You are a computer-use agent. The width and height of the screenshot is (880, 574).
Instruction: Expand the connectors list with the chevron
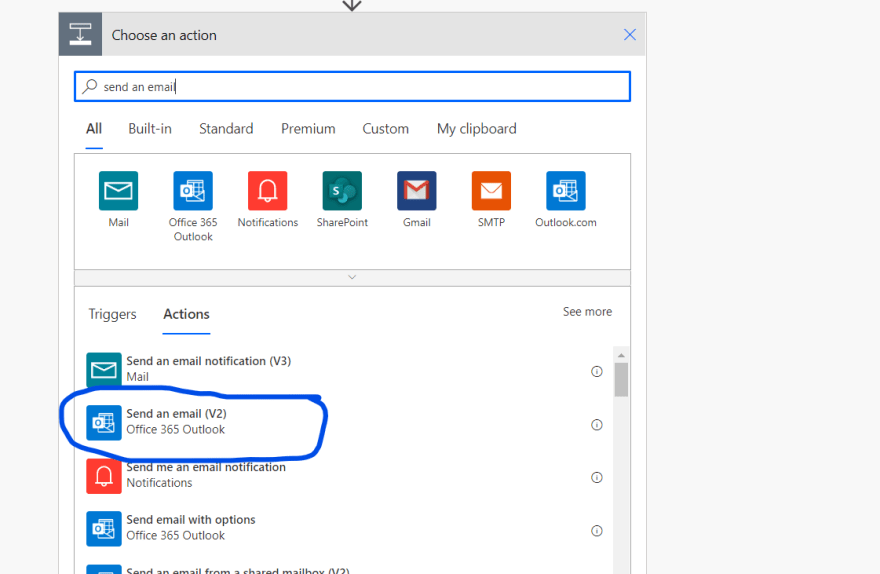(x=352, y=277)
